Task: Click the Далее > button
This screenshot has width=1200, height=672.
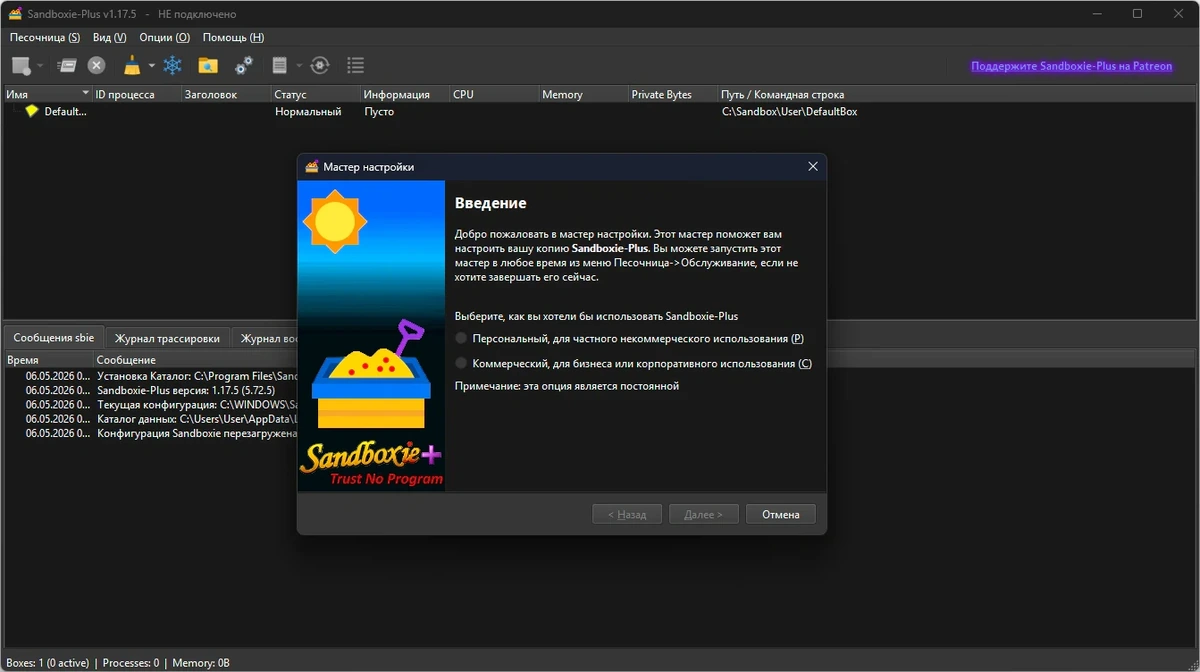Action: point(703,514)
